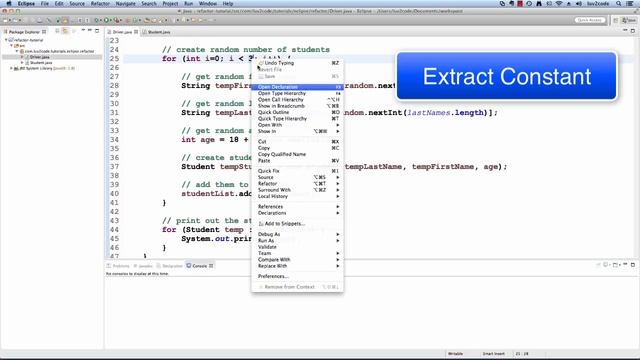Minimize the editor area

tap(625, 31)
